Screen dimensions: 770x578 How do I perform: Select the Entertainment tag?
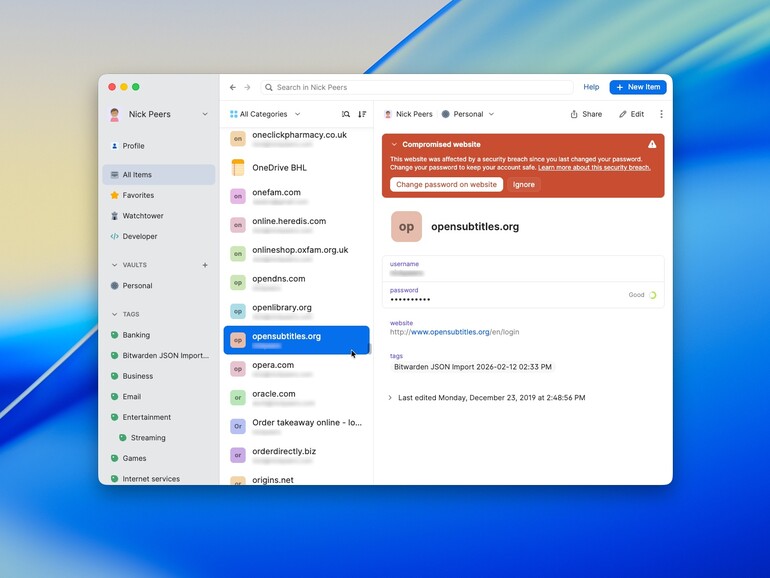point(159,417)
